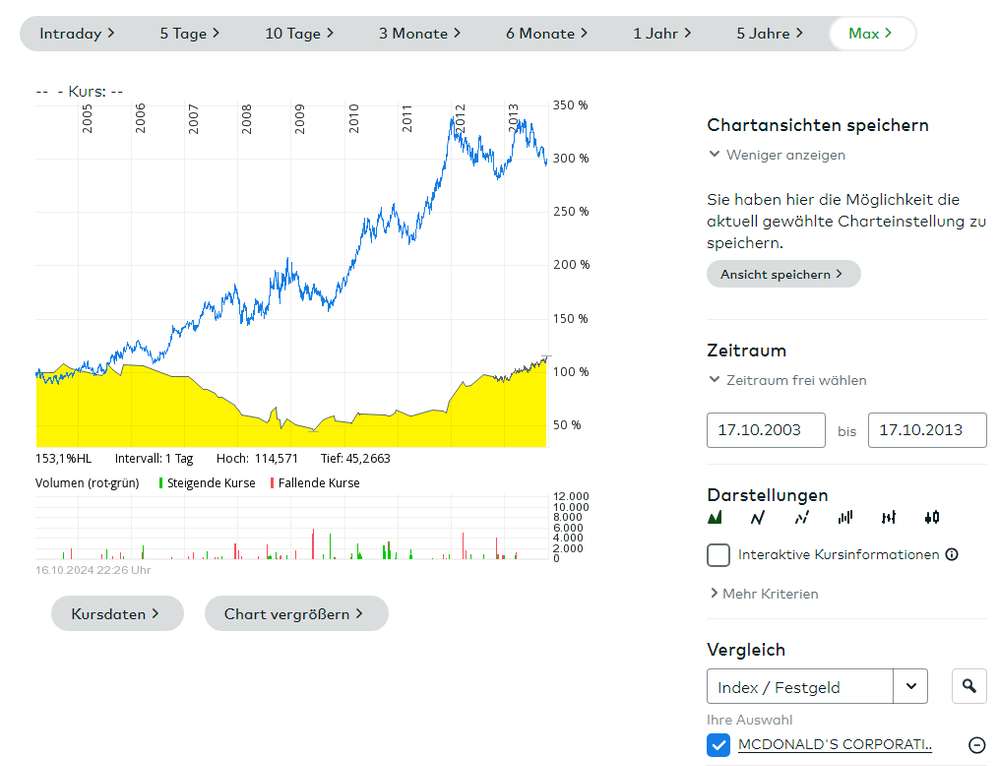Click the Chart vergrößern button

[295, 614]
